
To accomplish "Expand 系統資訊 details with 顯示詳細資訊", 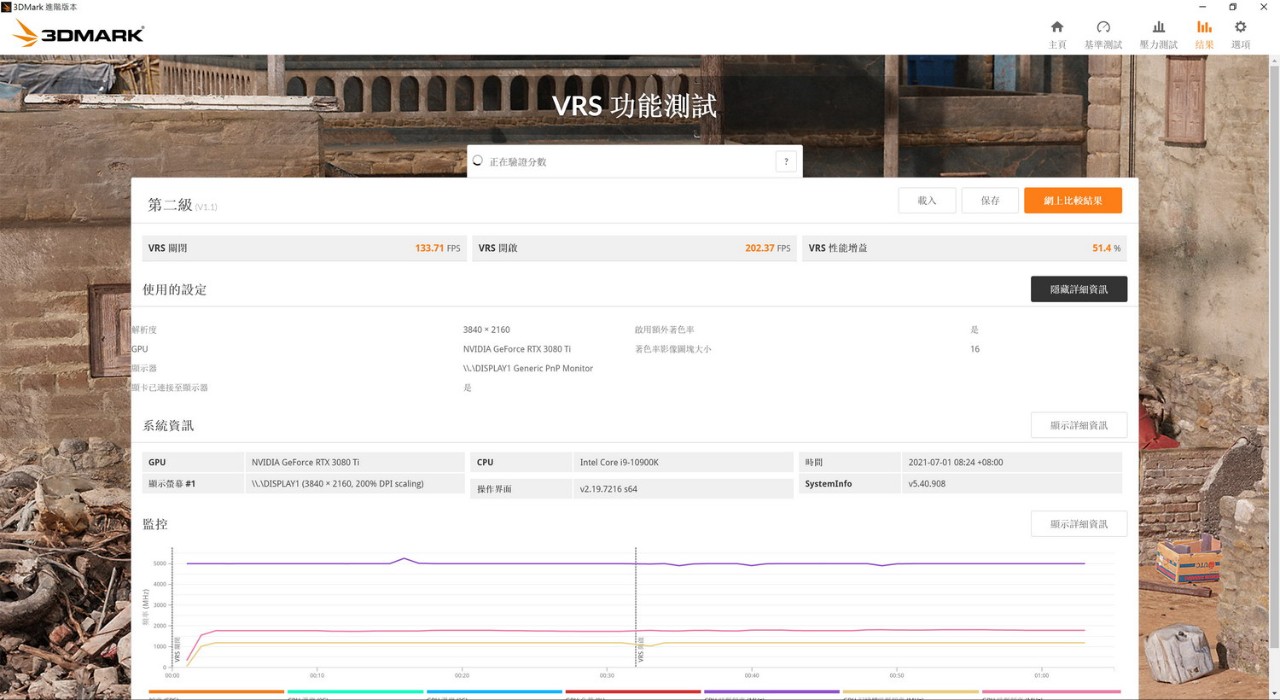I will coord(1079,425).
